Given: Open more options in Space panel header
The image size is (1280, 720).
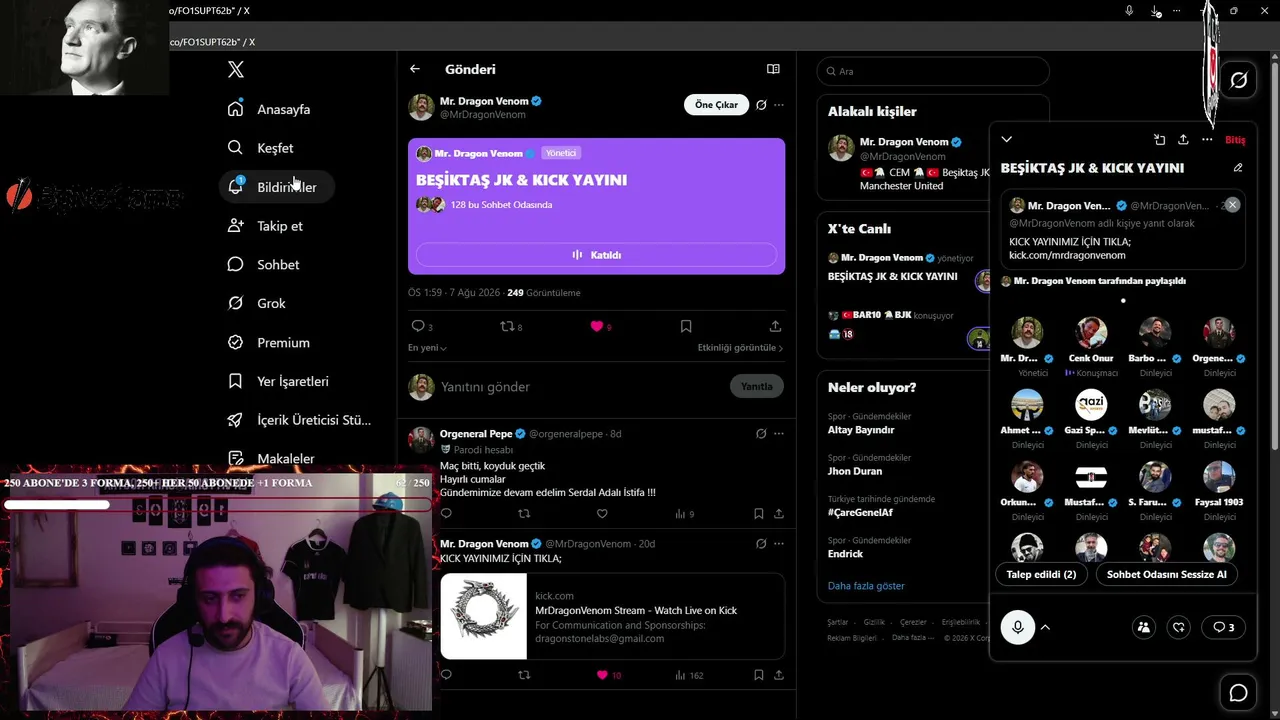Looking at the screenshot, I should pyautogui.click(x=1207, y=140).
